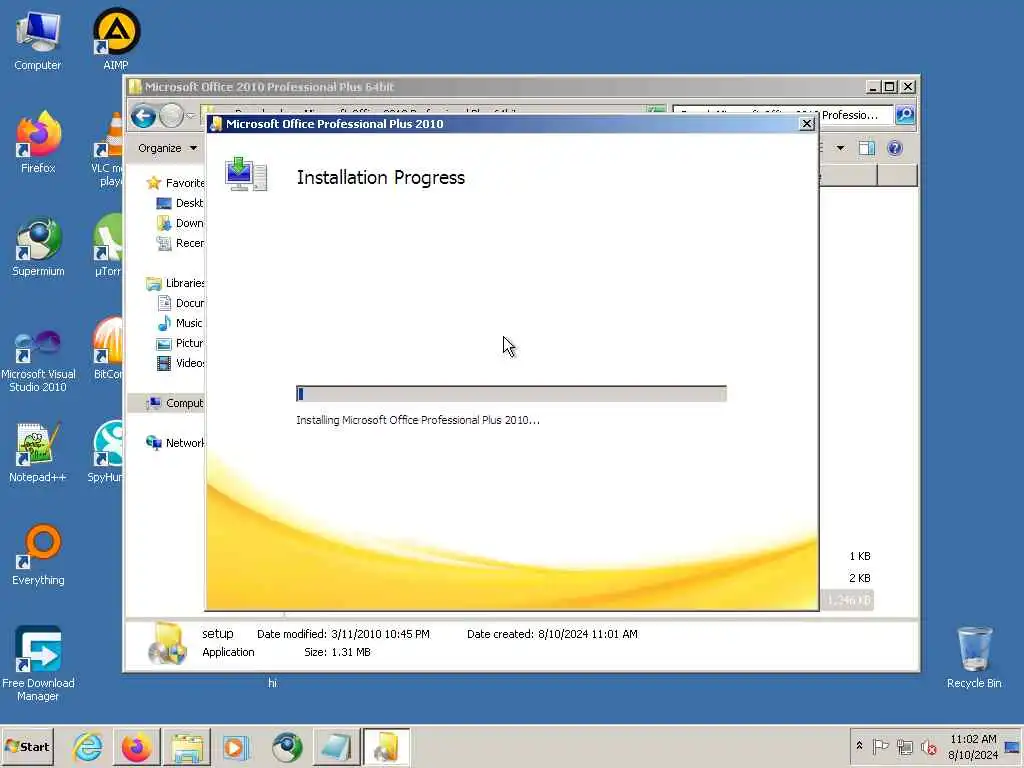
Task: Click the 1 KB file size entry
Action: (859, 556)
